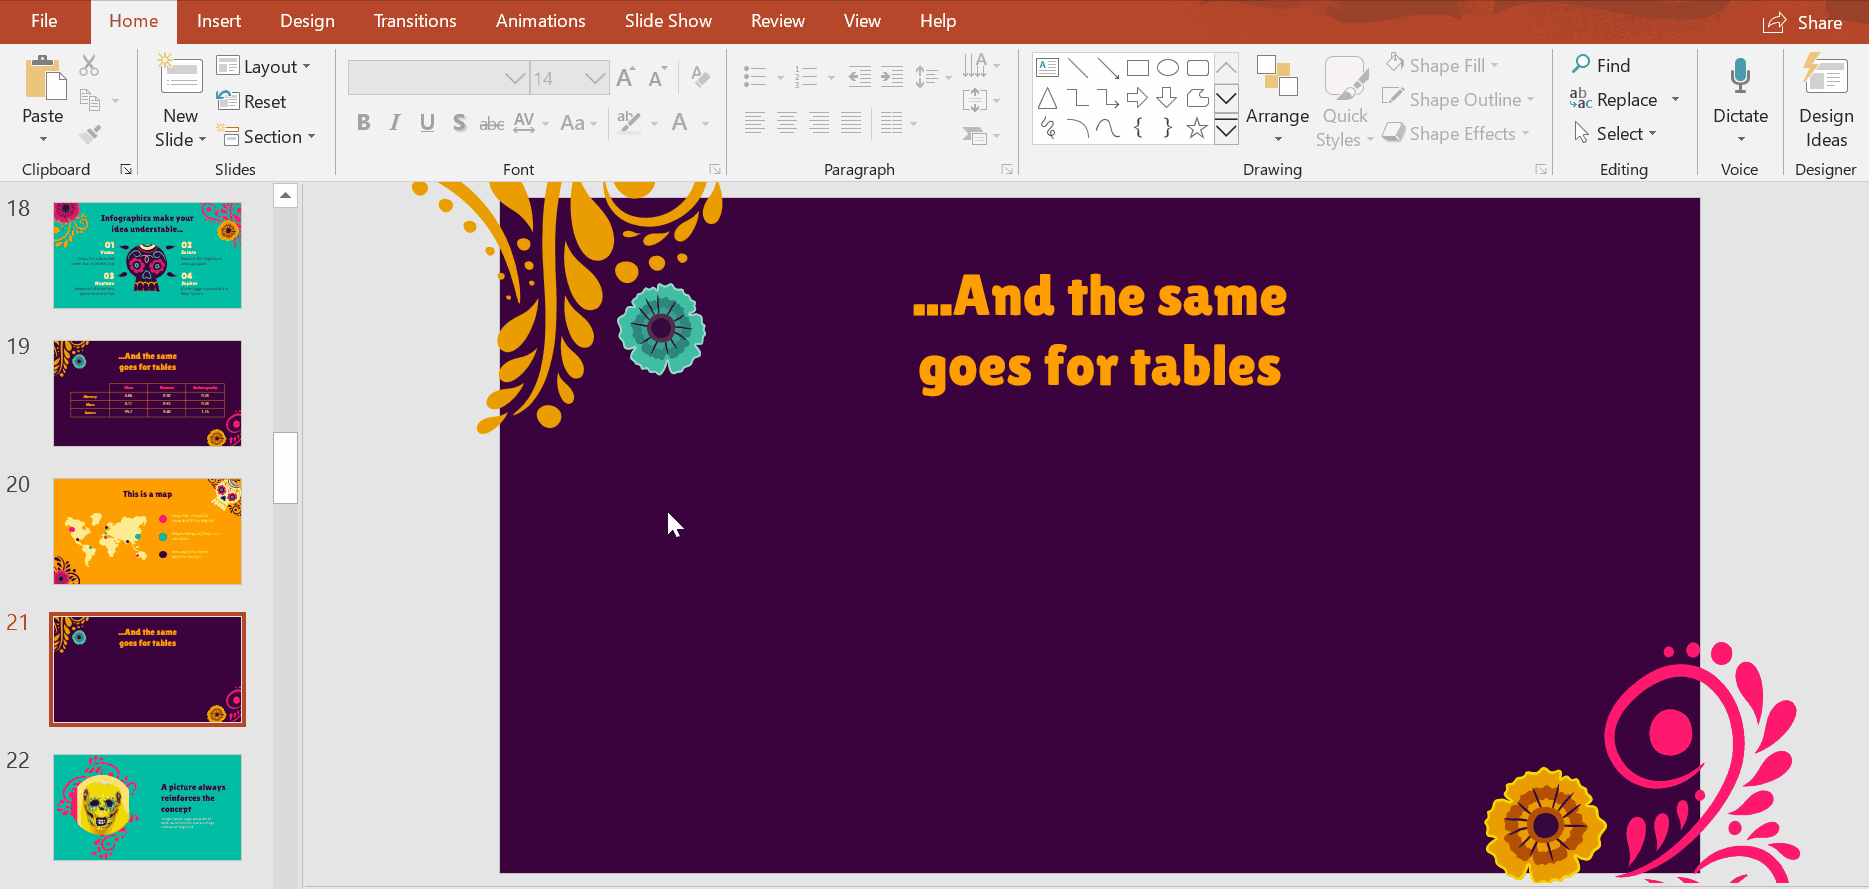This screenshot has height=889, width=1869.
Task: Select the rectangle shape in gallery
Action: pos(1137,68)
